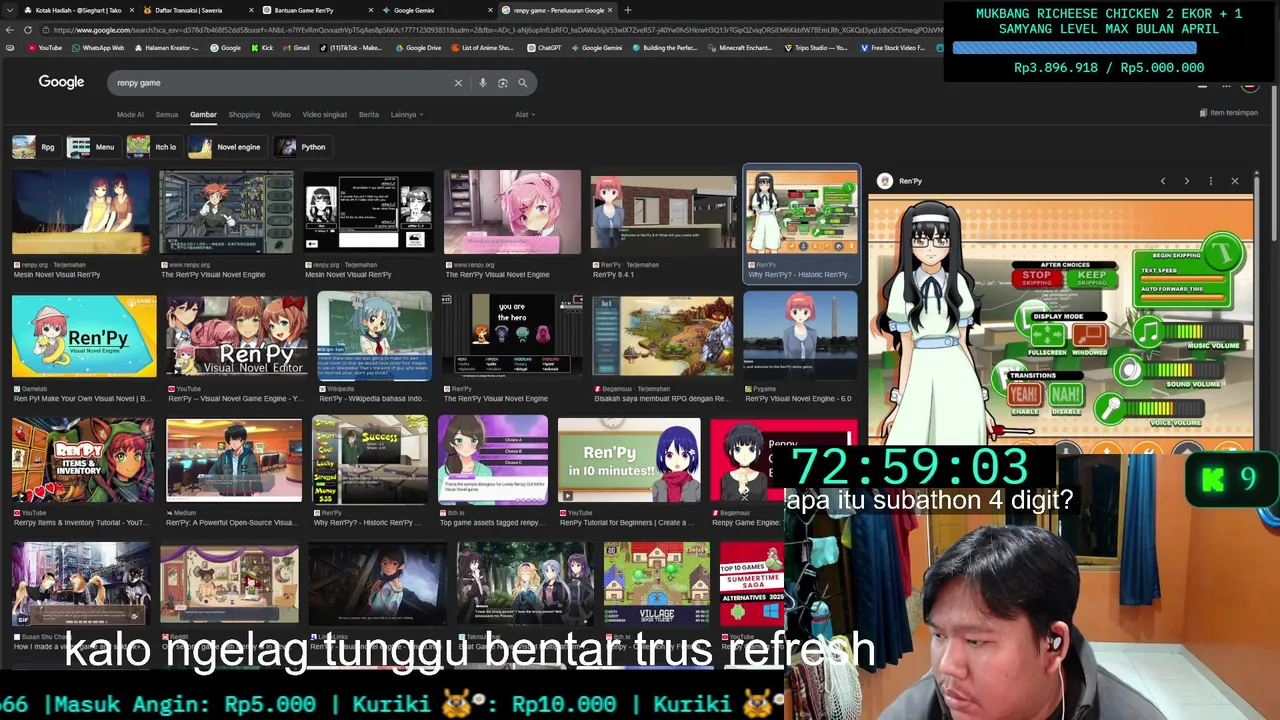
Task: Show previous image in Ren'Py preview panel
Action: 1162,181
